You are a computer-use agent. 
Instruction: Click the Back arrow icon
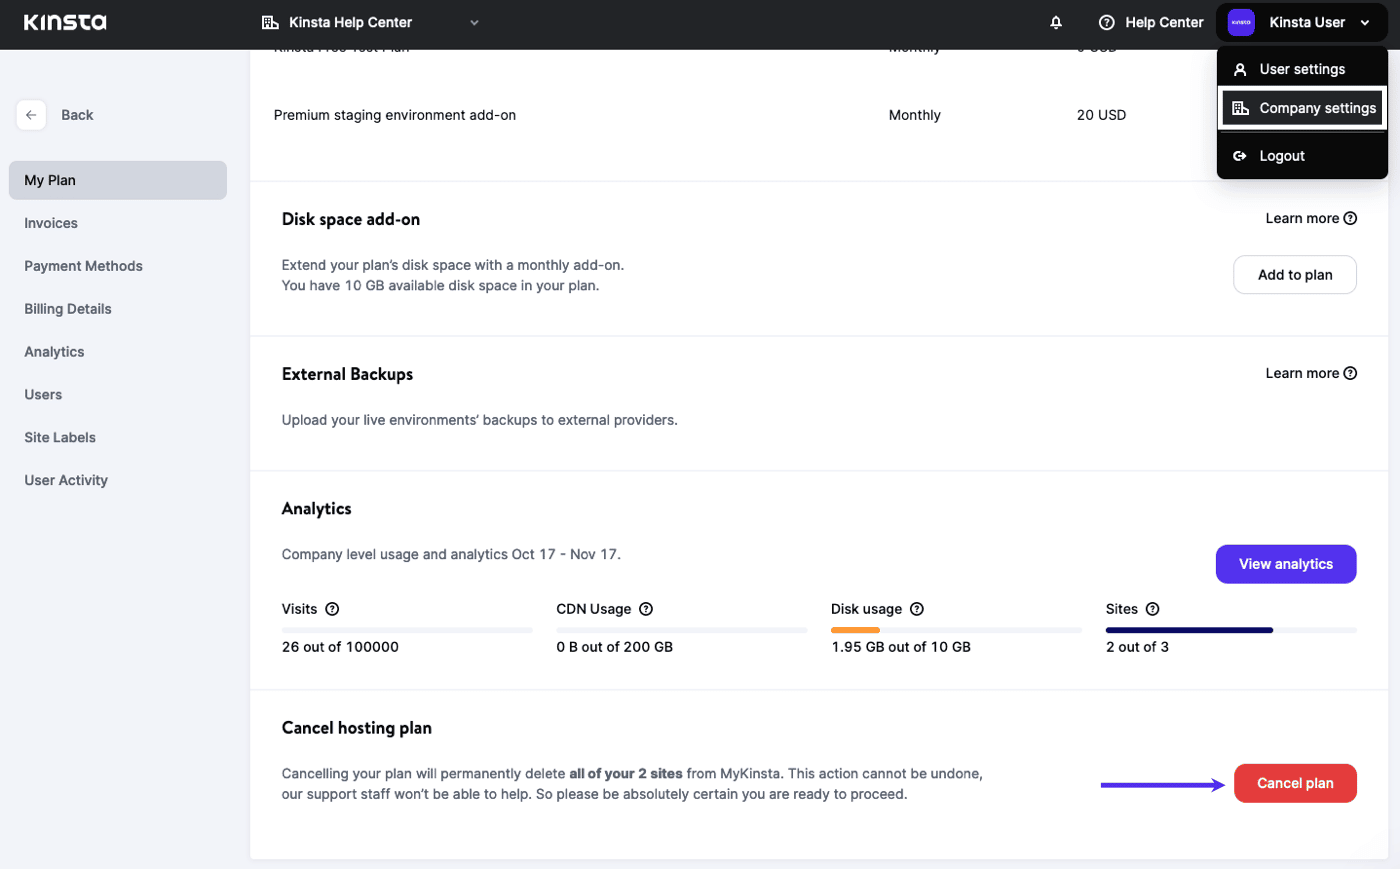[31, 115]
